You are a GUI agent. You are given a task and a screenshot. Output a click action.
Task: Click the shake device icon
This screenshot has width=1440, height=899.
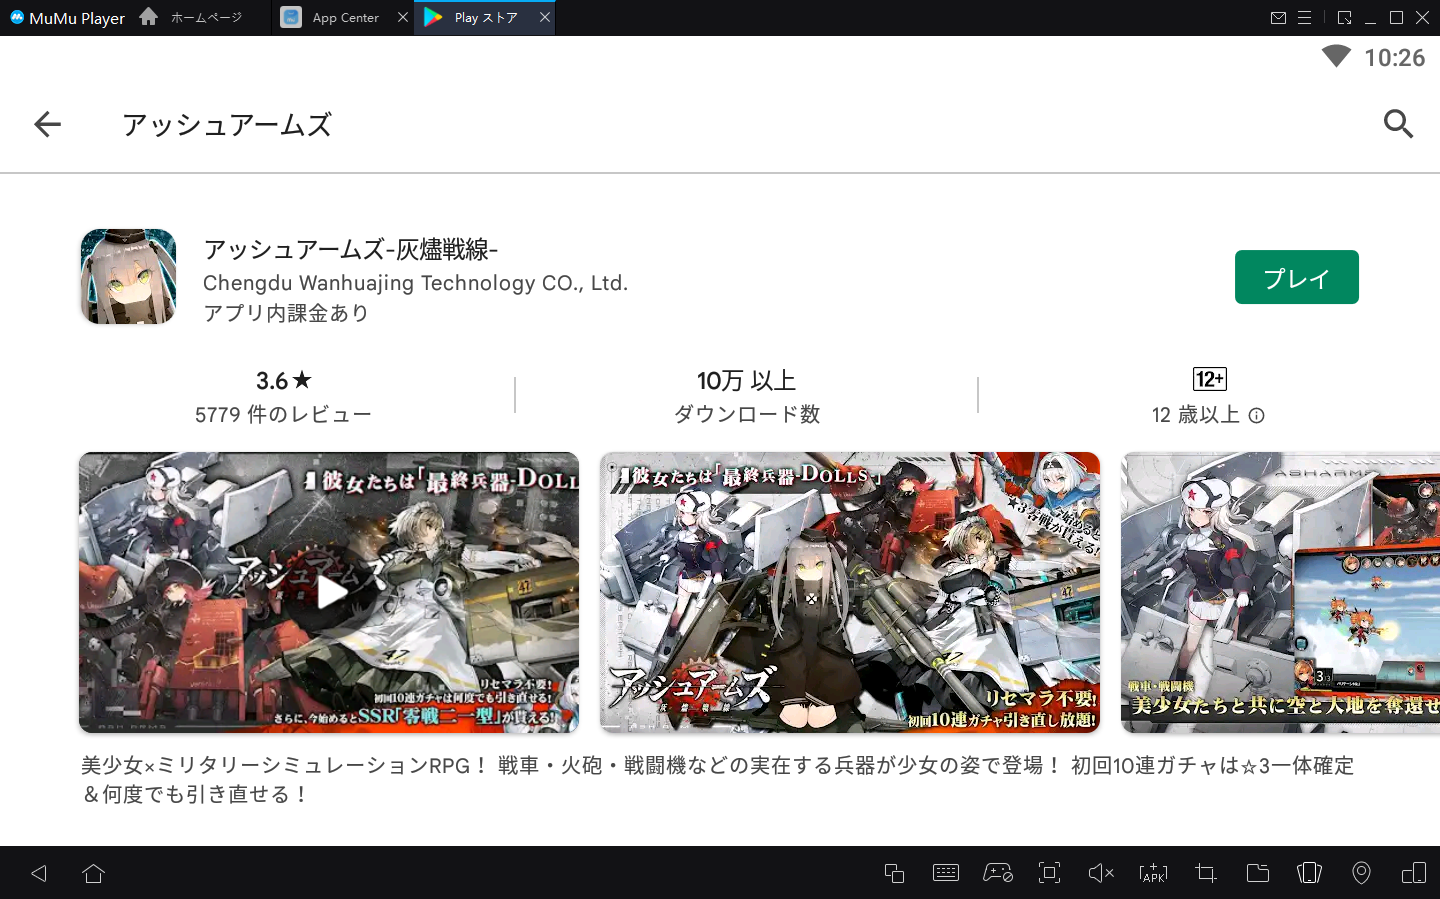(1310, 873)
